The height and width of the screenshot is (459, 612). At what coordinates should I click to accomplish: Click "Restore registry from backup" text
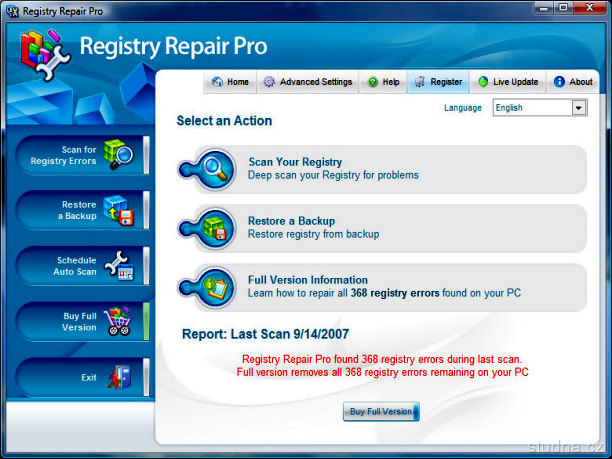(313, 234)
